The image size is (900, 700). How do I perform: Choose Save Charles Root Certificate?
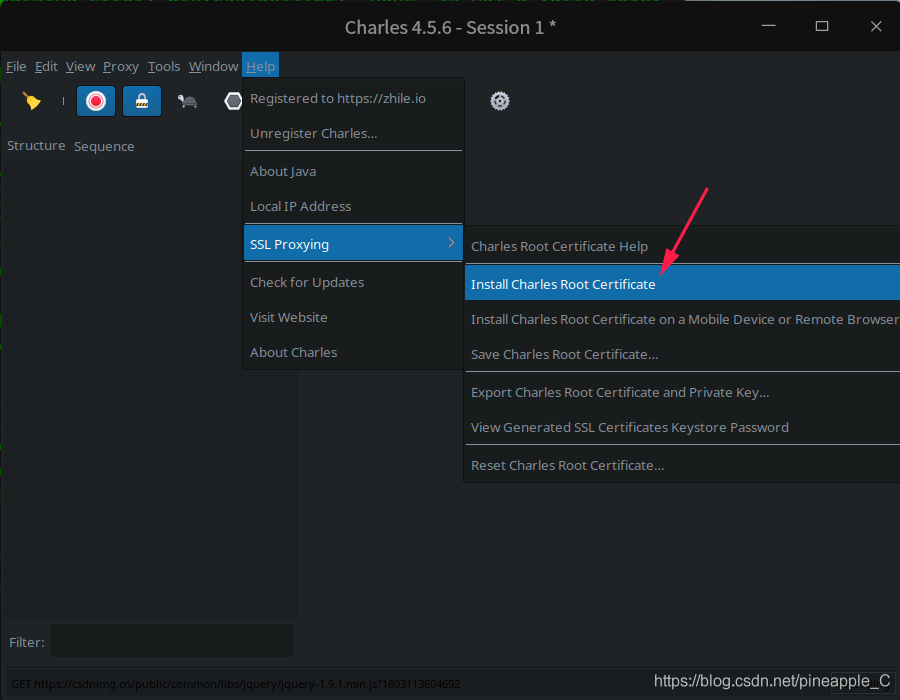pyautogui.click(x=564, y=354)
